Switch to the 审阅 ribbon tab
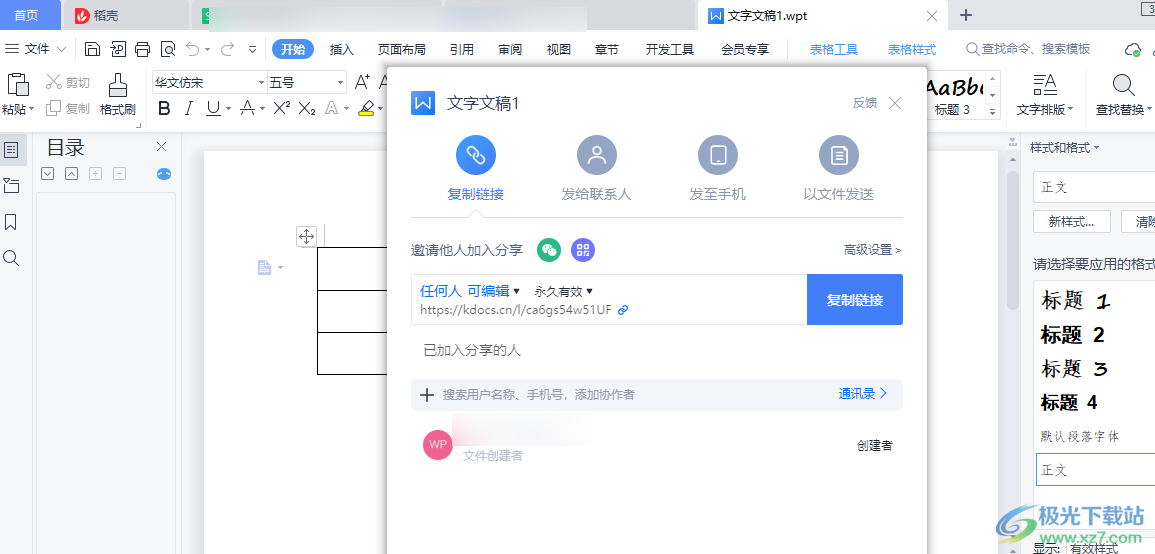Image resolution: width=1155 pixels, height=554 pixels. click(510, 49)
